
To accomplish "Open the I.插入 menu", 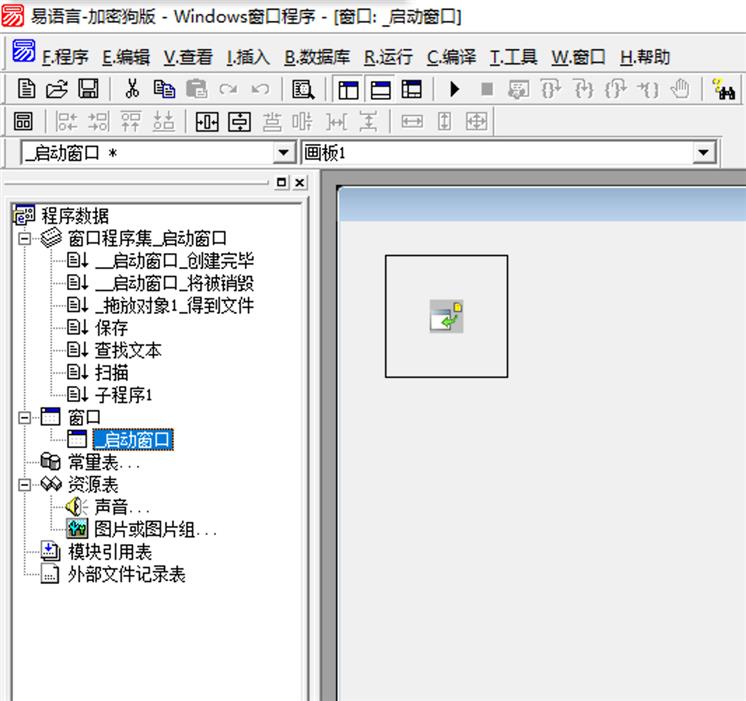I will tap(248, 57).
